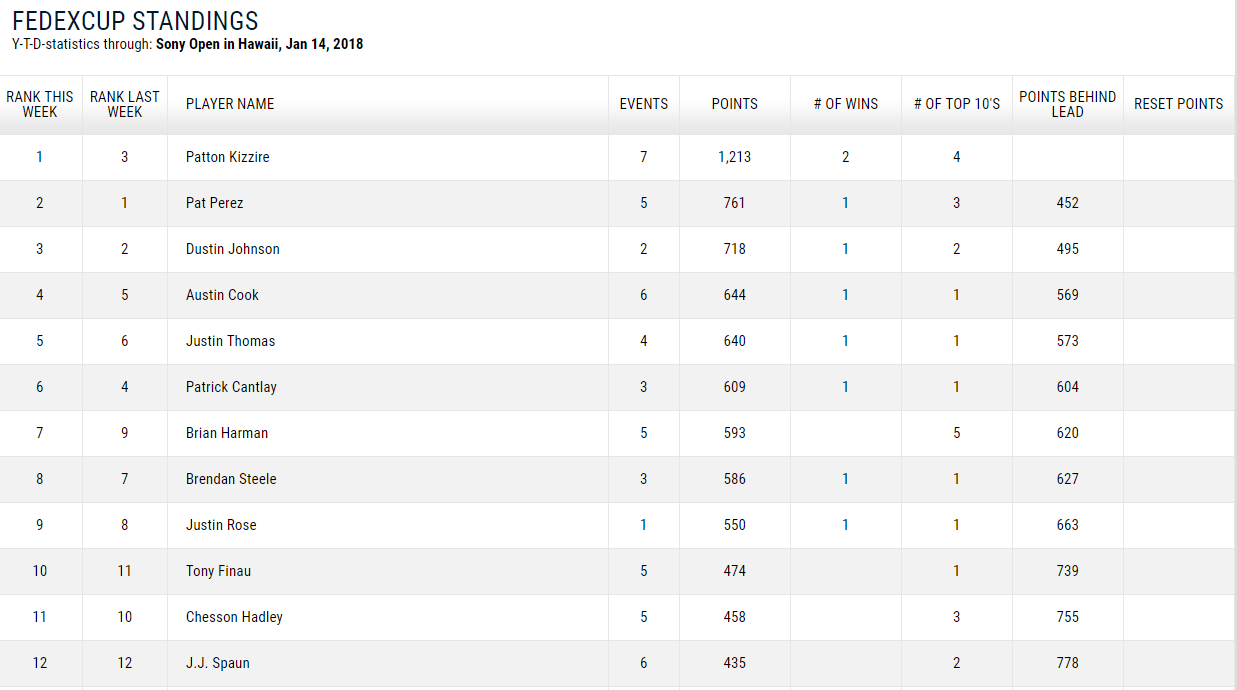
Task: Open Patrick Cantlay's profile link
Action: click(231, 387)
